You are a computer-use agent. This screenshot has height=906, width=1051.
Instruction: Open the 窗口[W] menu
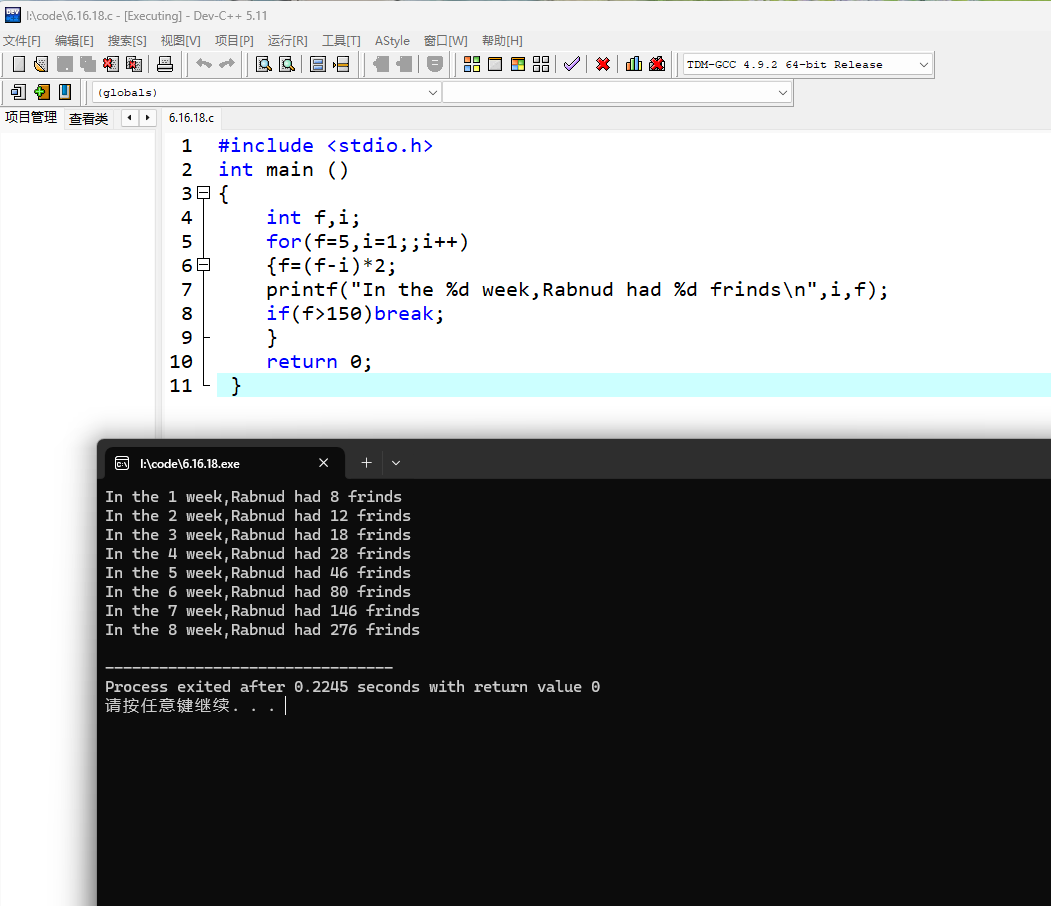click(x=446, y=41)
